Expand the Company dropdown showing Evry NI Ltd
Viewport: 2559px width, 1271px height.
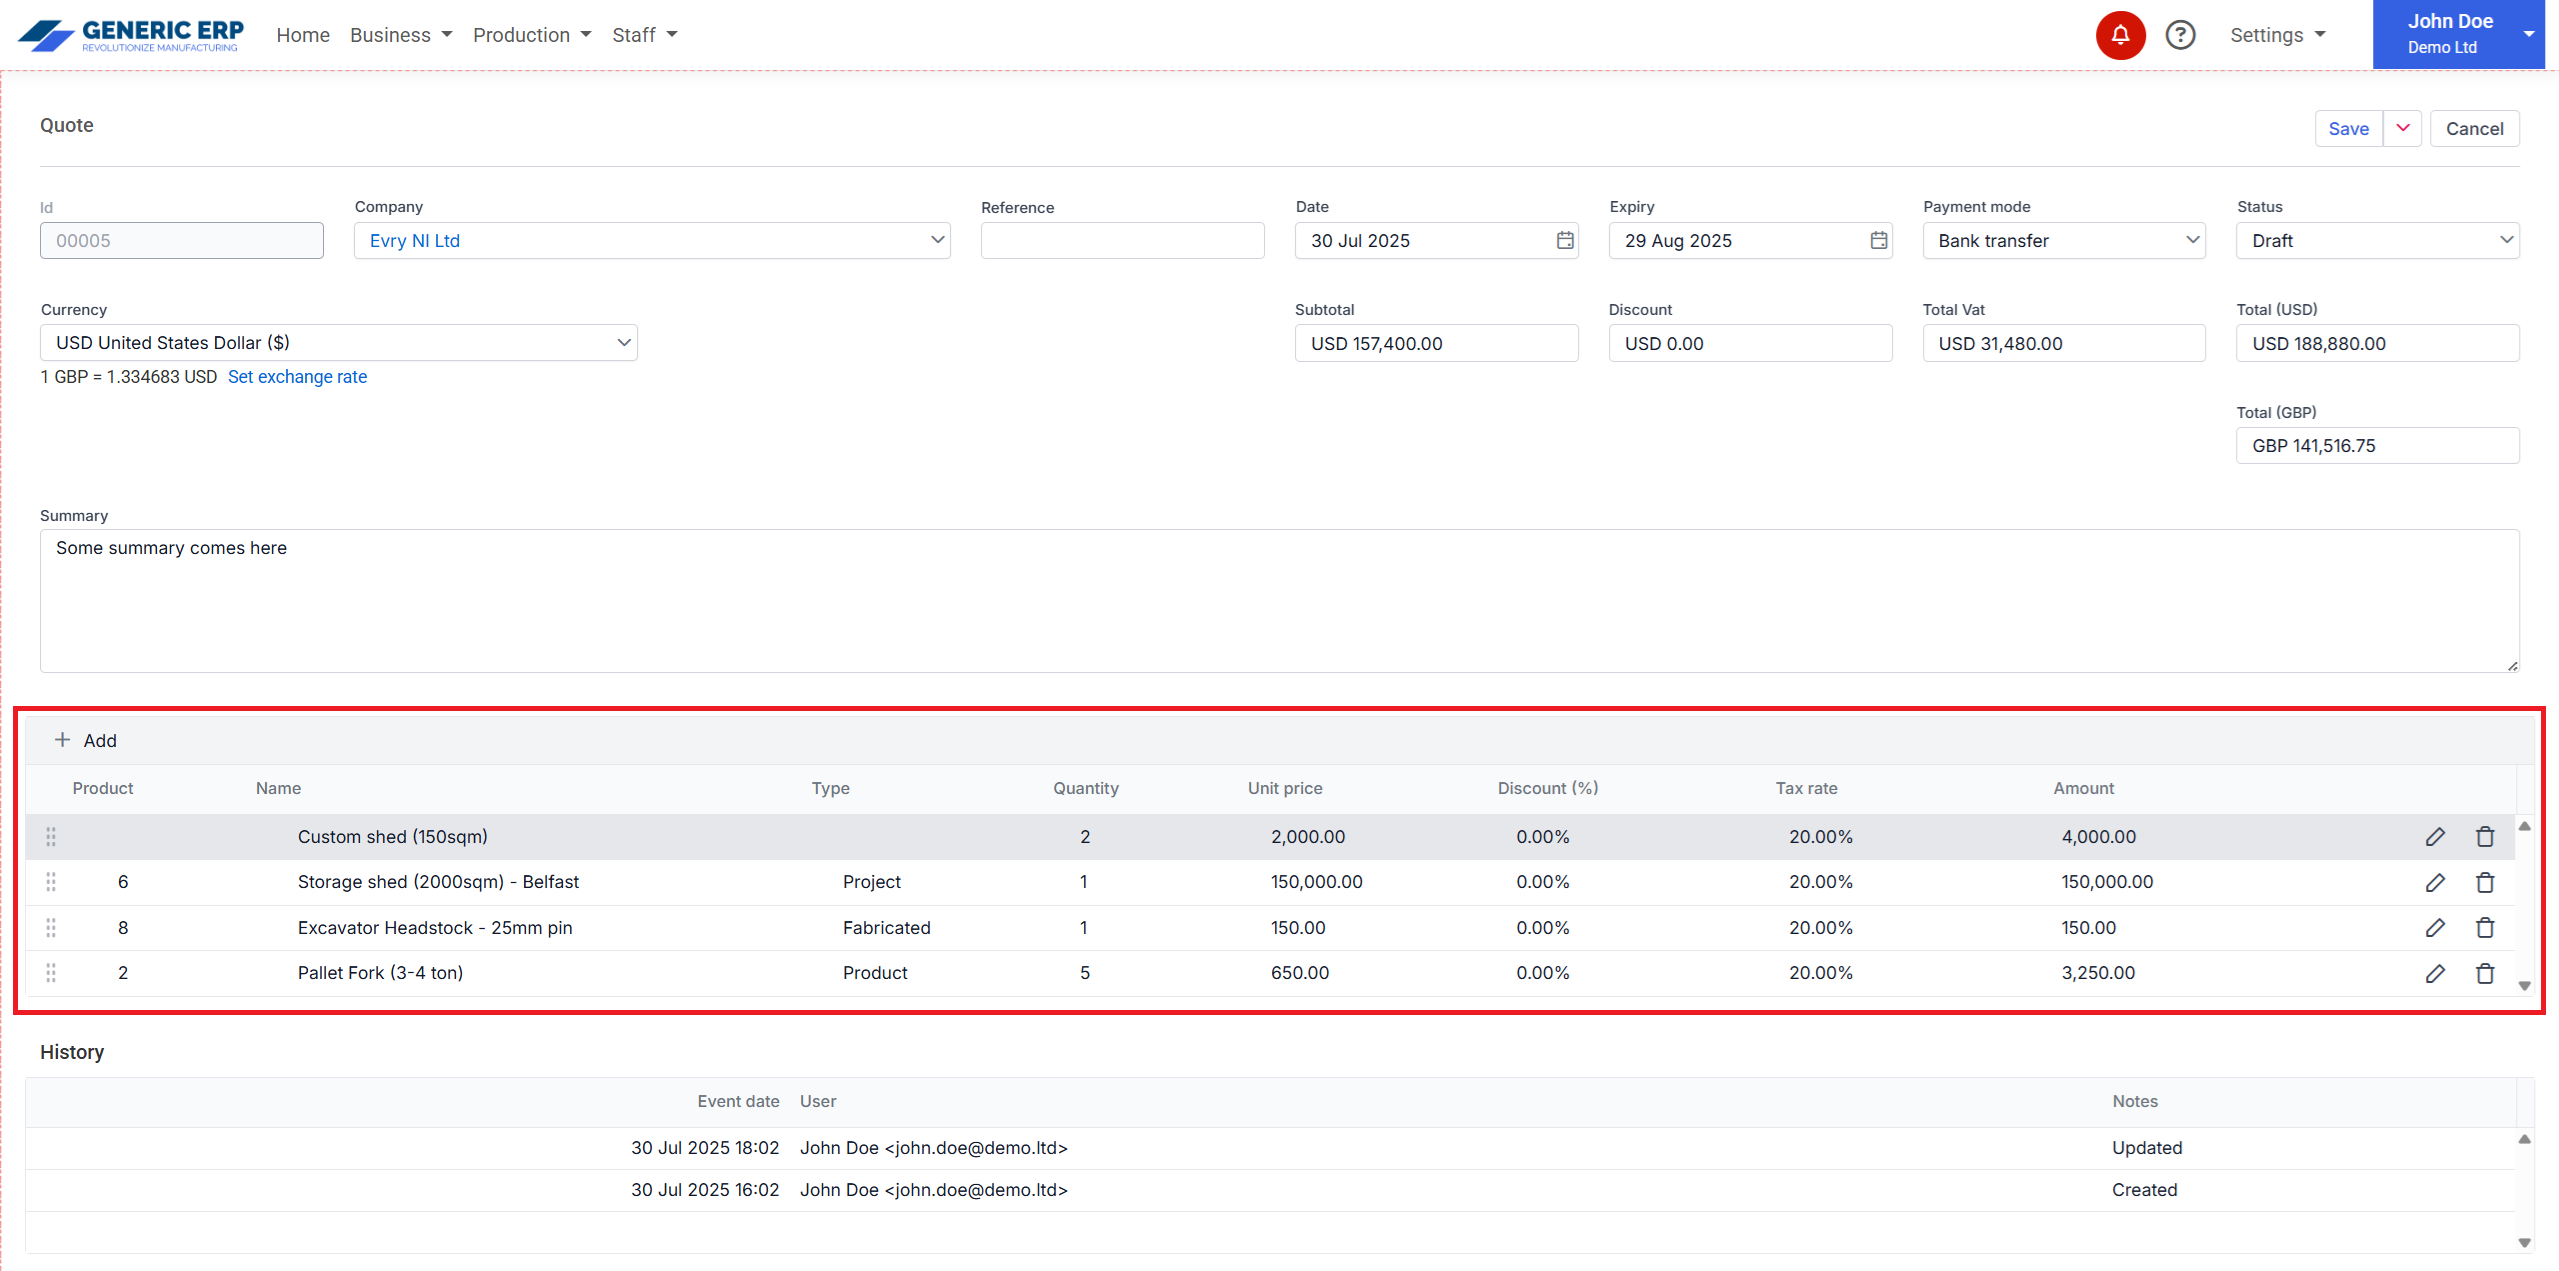point(936,241)
